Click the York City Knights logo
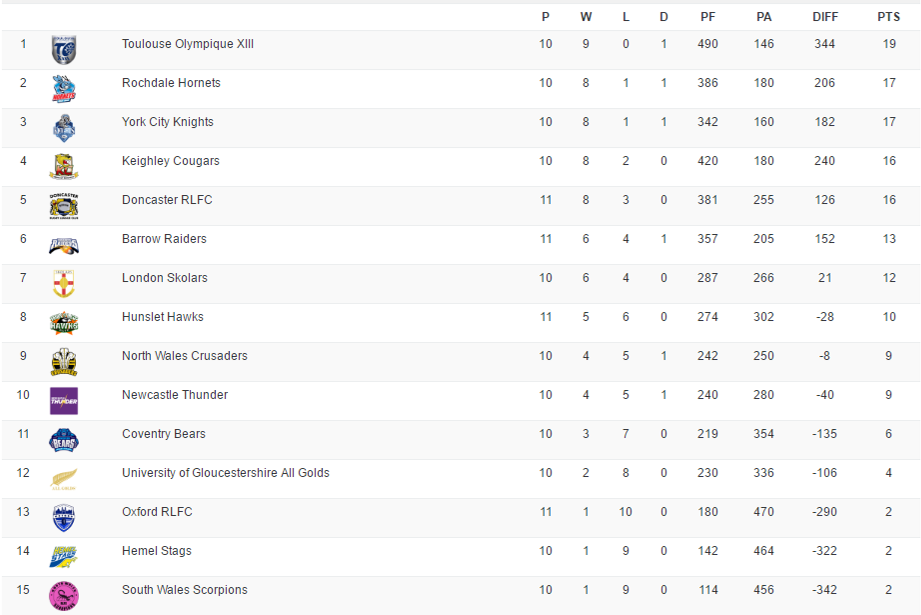Screen dimensions: 921x615 pyautogui.click(x=64, y=128)
